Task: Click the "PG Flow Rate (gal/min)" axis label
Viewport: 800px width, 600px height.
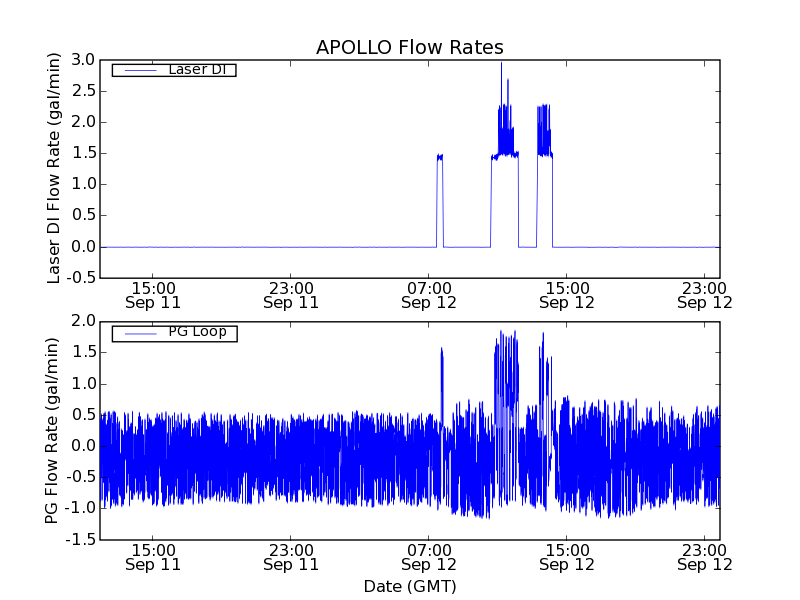Action: point(52,431)
